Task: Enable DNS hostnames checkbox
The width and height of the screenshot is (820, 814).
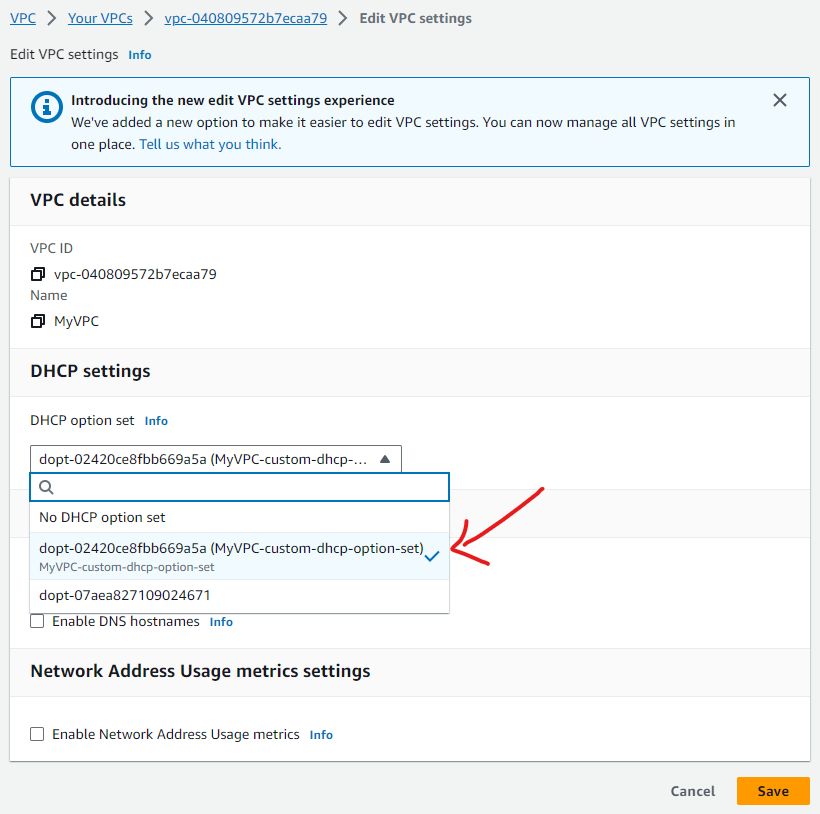Action: [37, 621]
